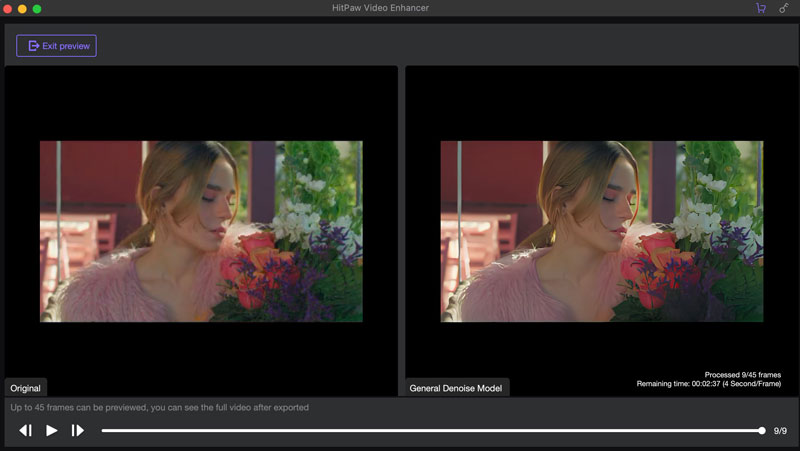Step back to the previous frame
The width and height of the screenshot is (800, 451).
coord(26,430)
